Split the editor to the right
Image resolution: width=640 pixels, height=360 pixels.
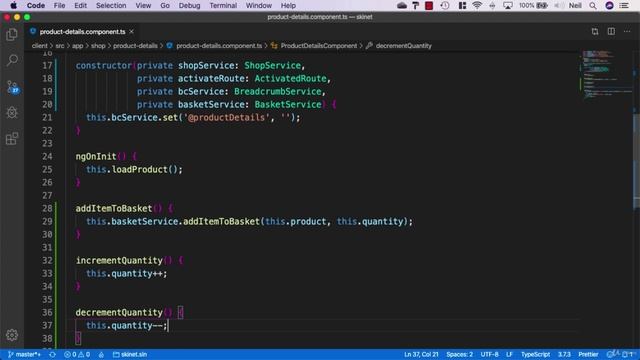point(611,31)
